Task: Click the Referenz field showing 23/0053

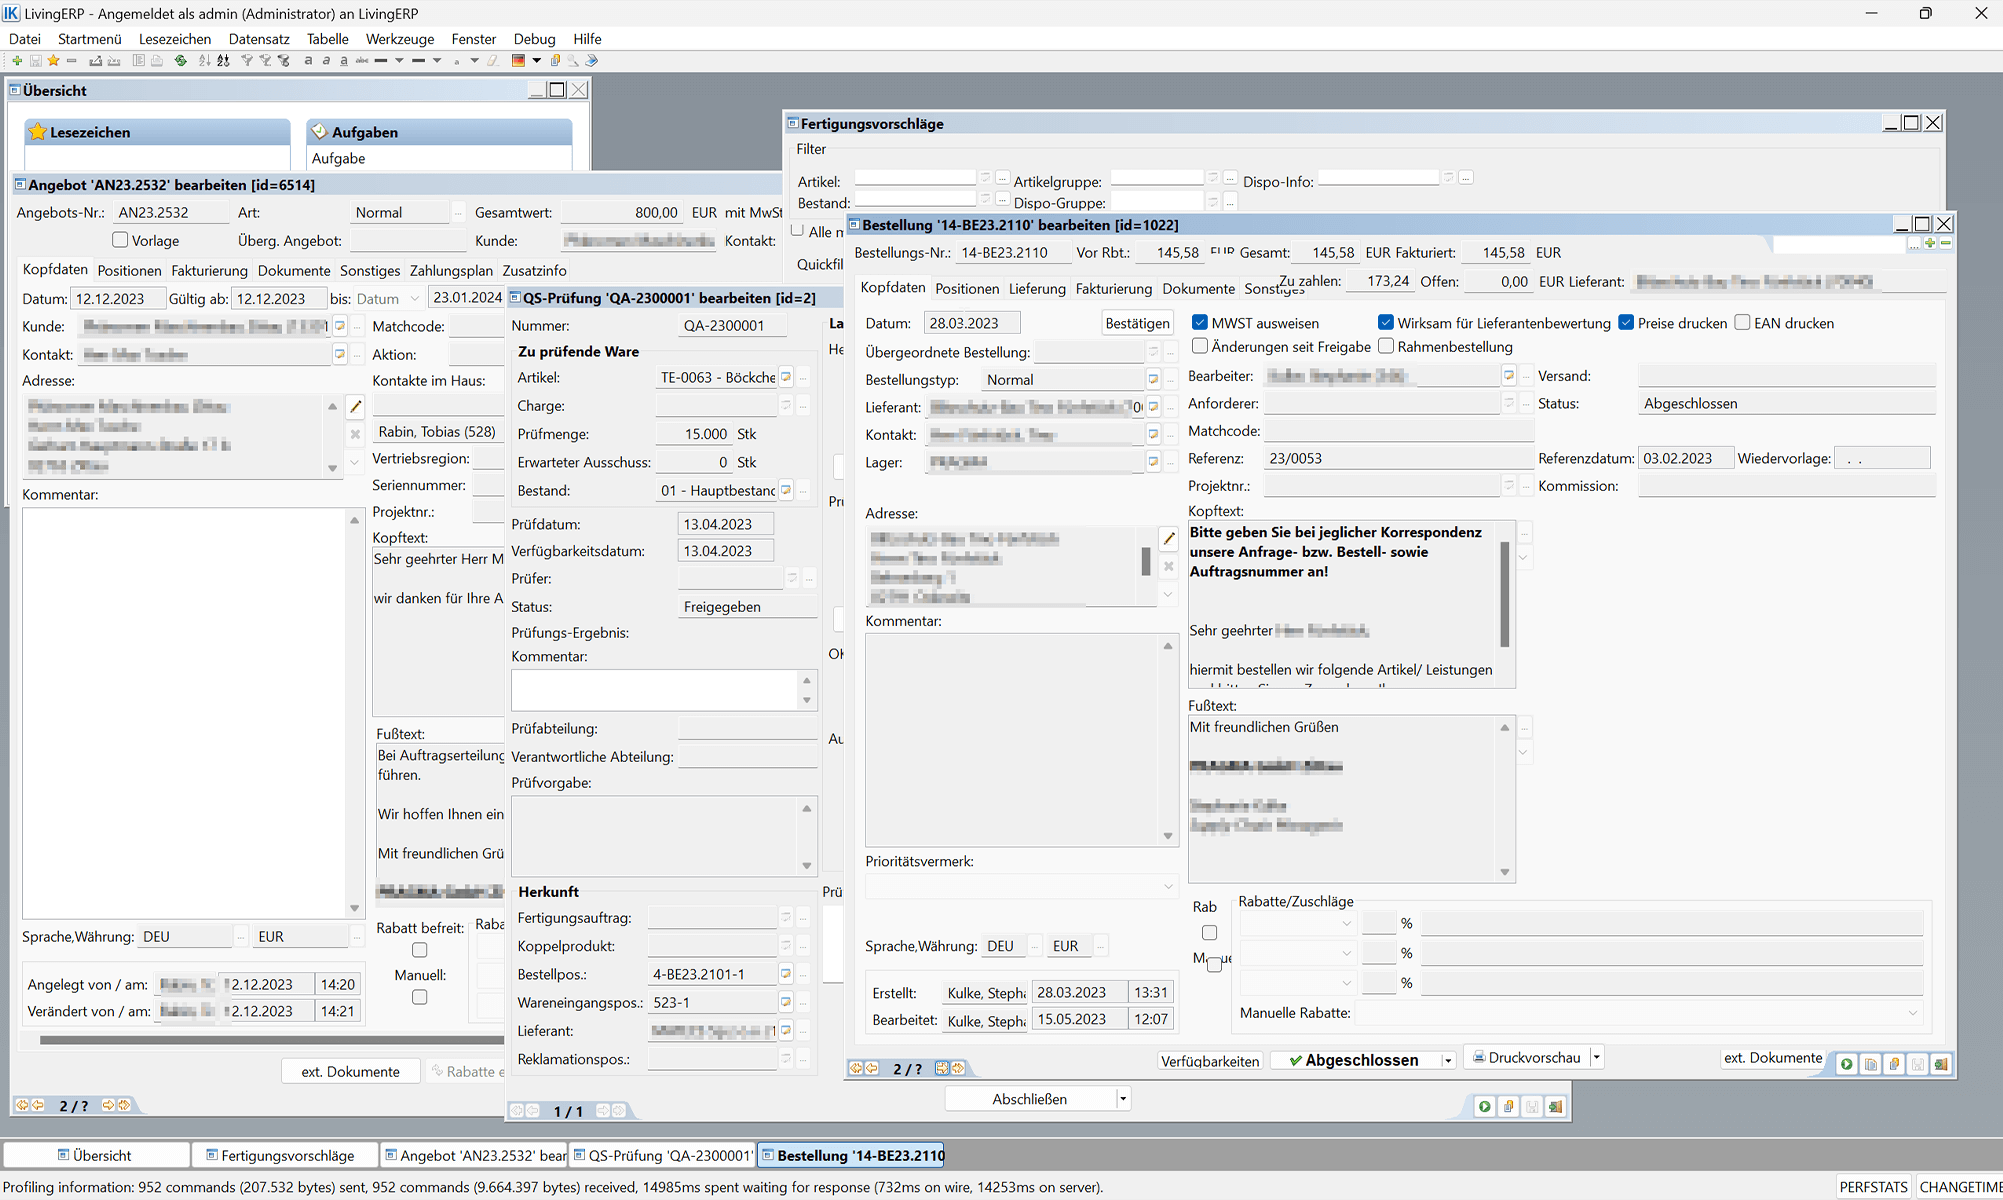Action: click(1398, 458)
